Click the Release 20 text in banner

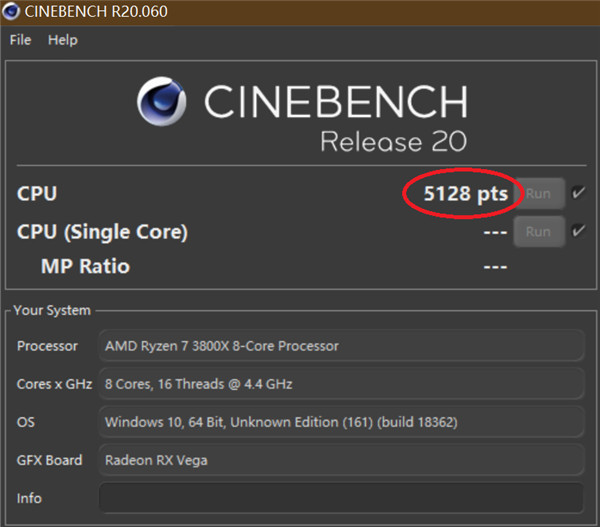(393, 141)
